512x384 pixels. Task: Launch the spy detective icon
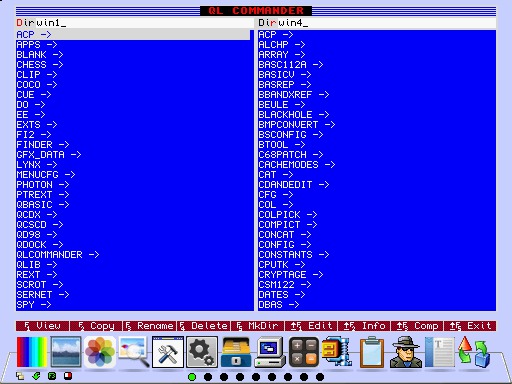405,352
